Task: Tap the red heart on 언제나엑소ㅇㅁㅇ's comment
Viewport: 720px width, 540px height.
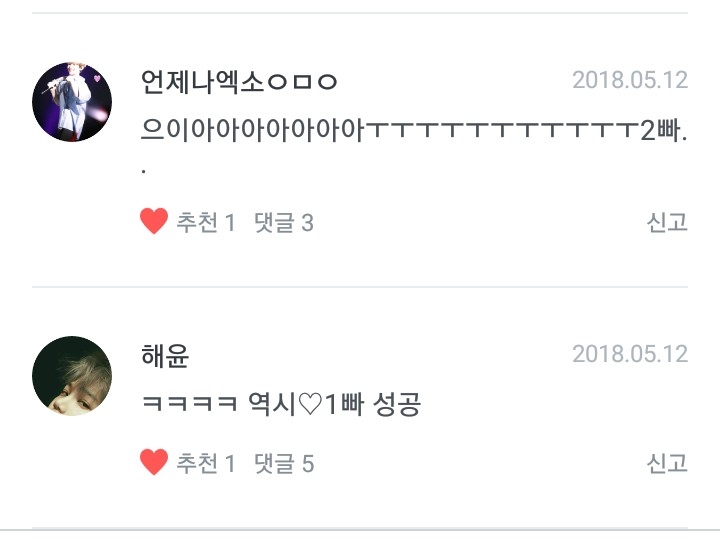Action: click(154, 221)
